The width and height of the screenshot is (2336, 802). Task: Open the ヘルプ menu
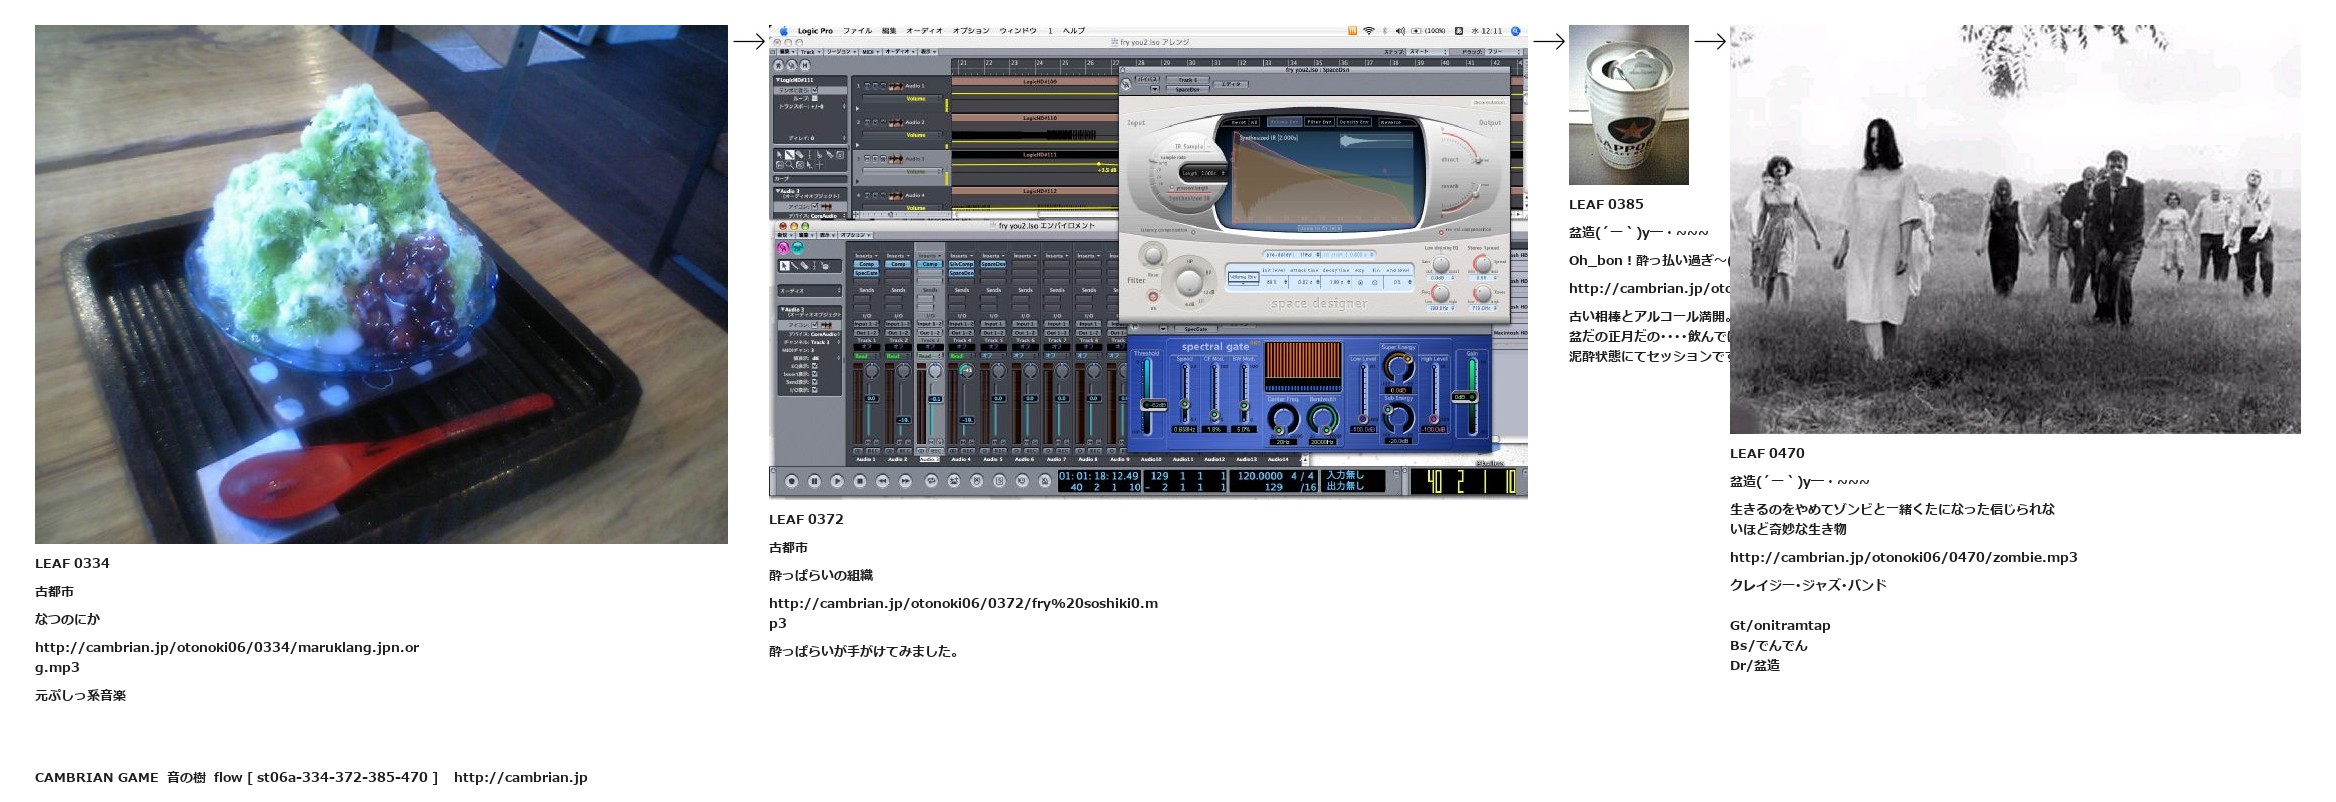point(1074,31)
